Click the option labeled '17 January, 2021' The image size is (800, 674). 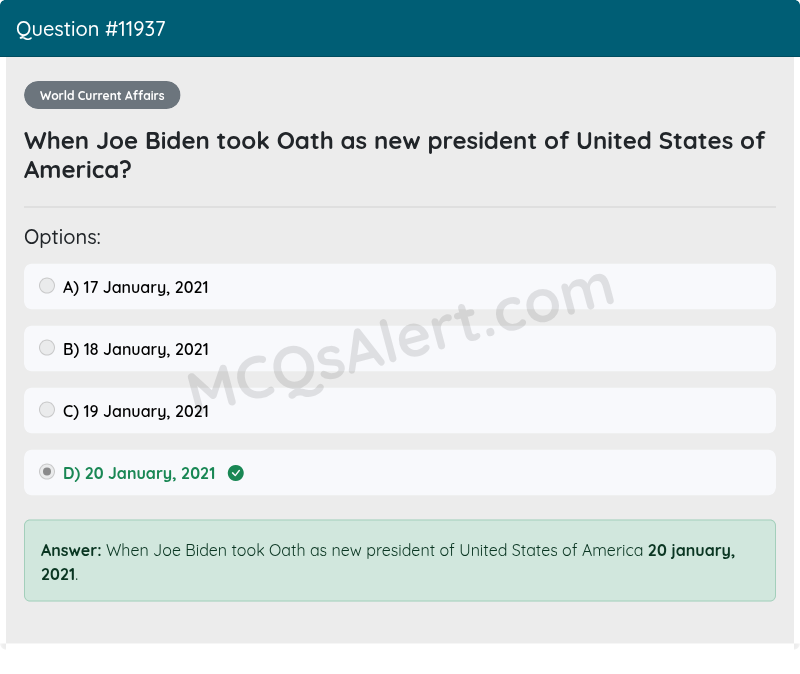(x=136, y=287)
